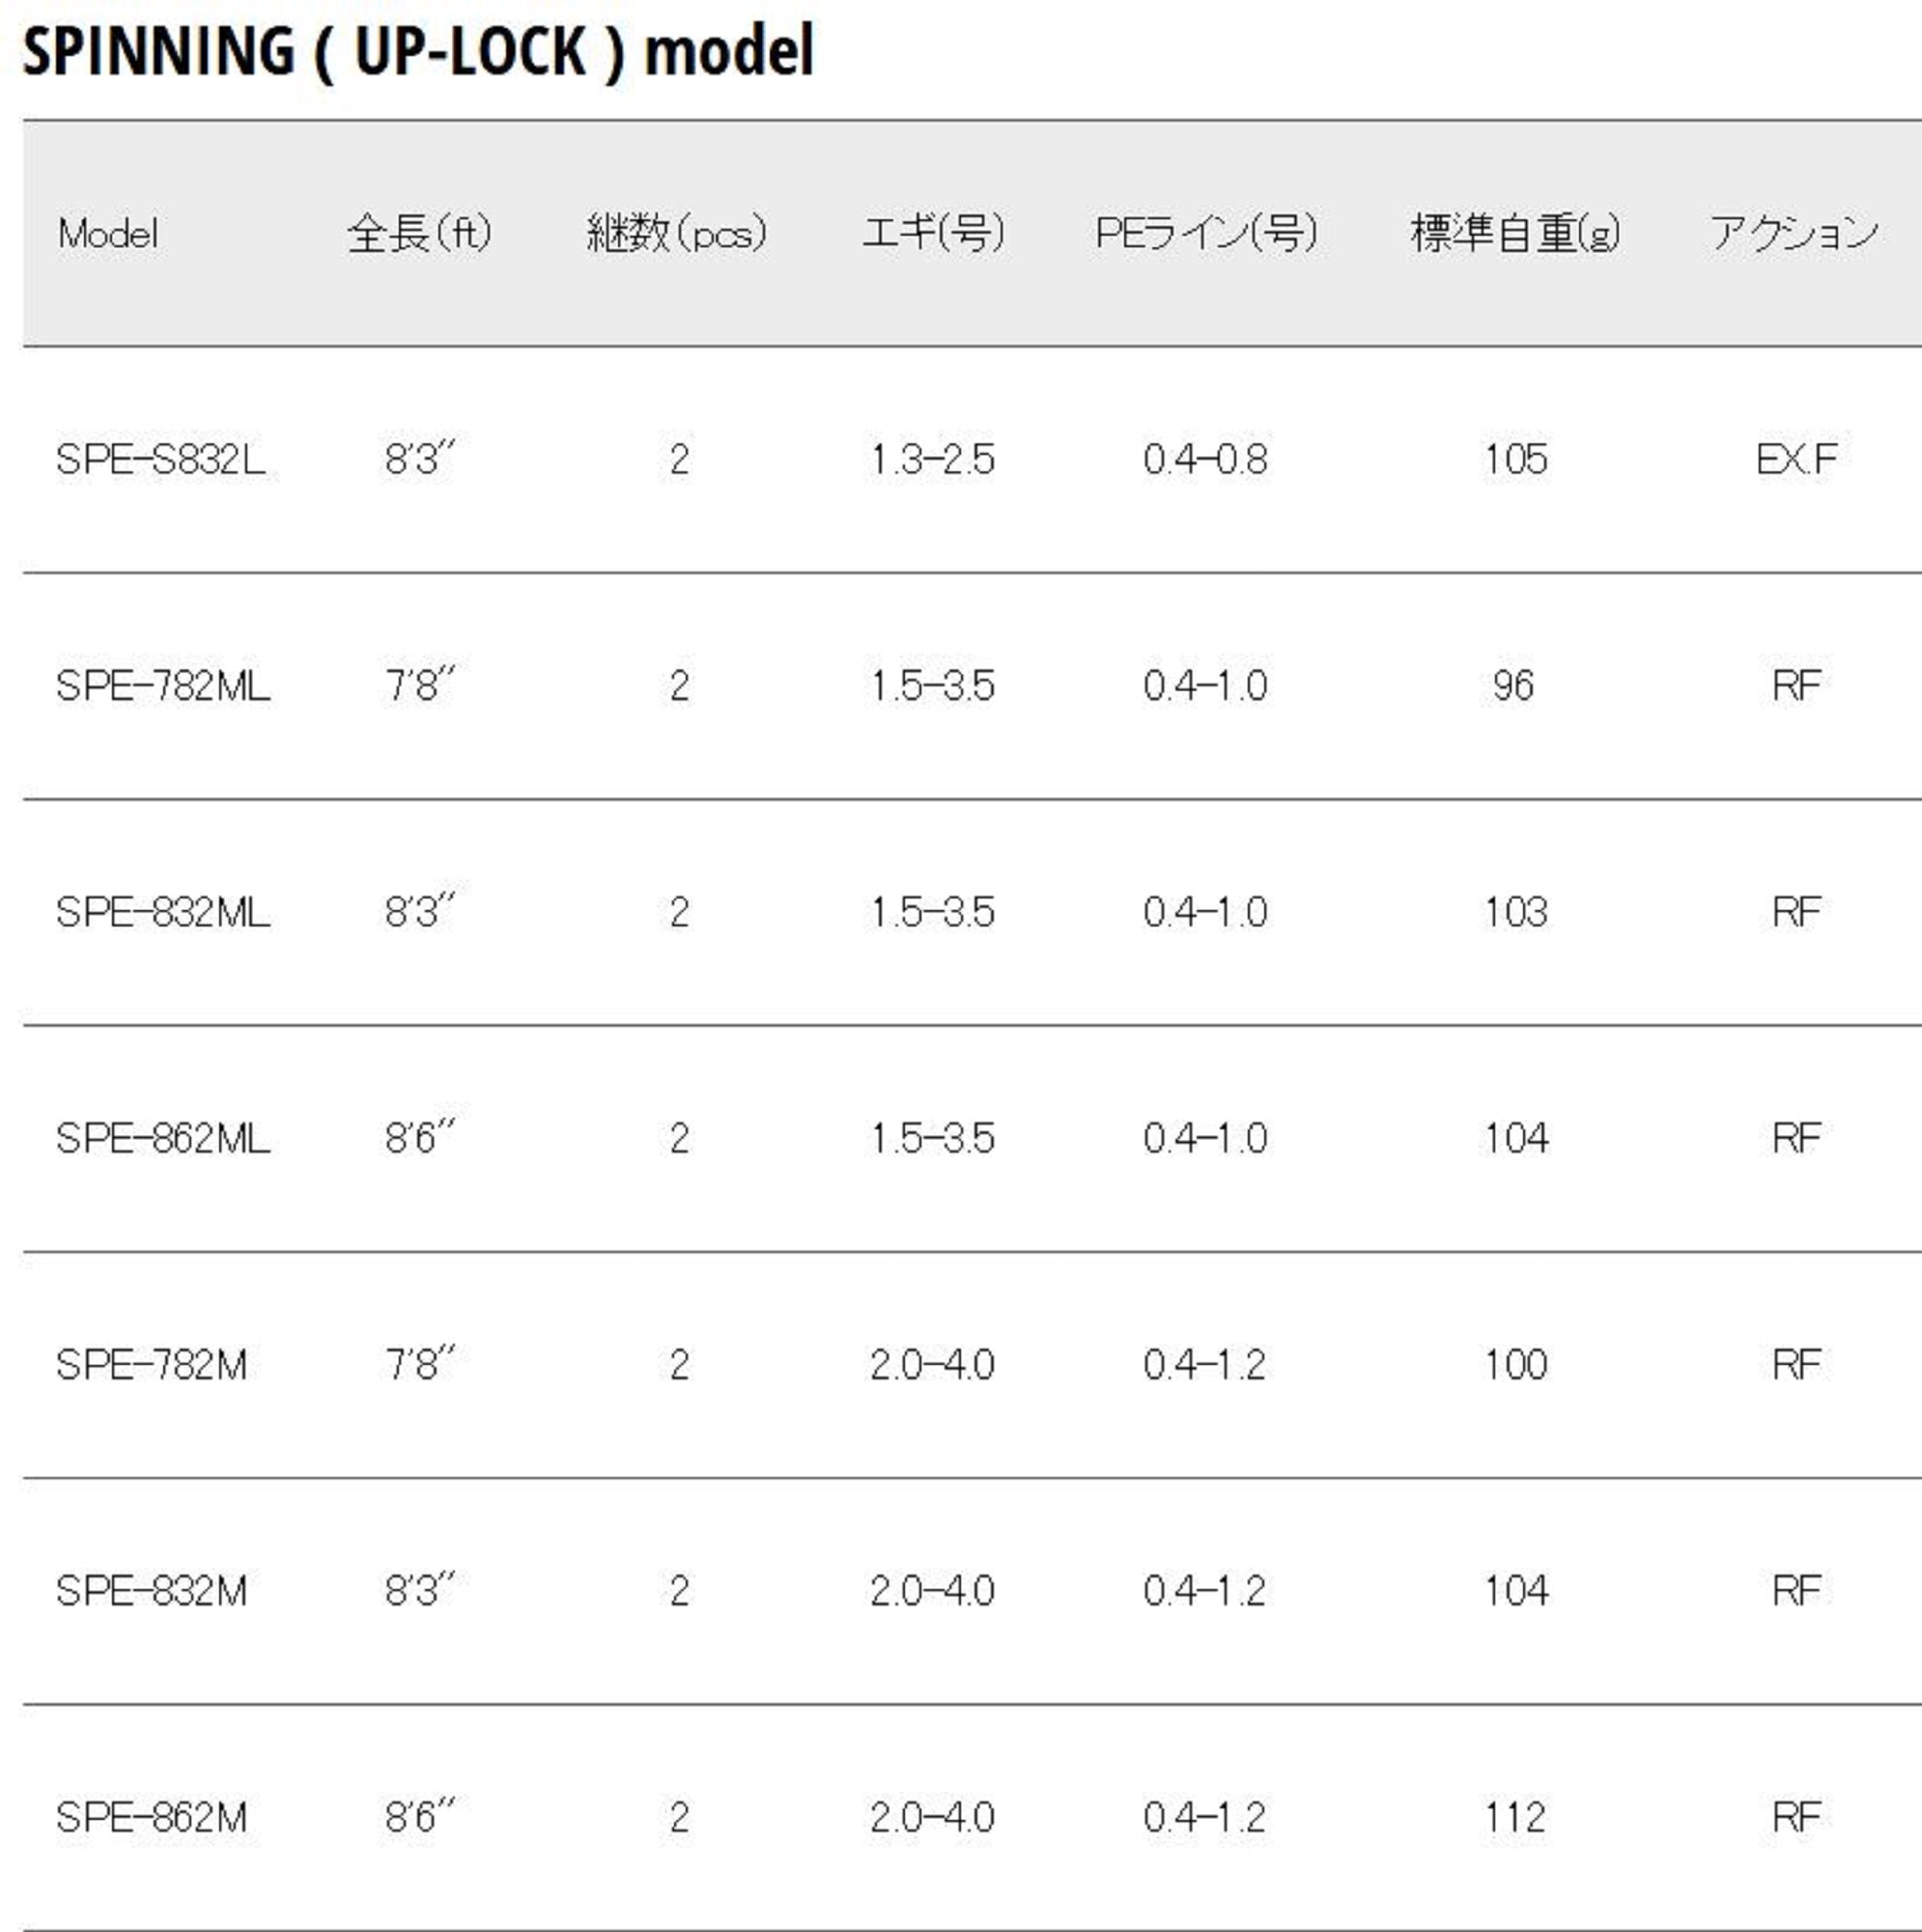Click the 標準自重(g) column header
This screenshot has width=1922, height=1932.
coord(1515,234)
